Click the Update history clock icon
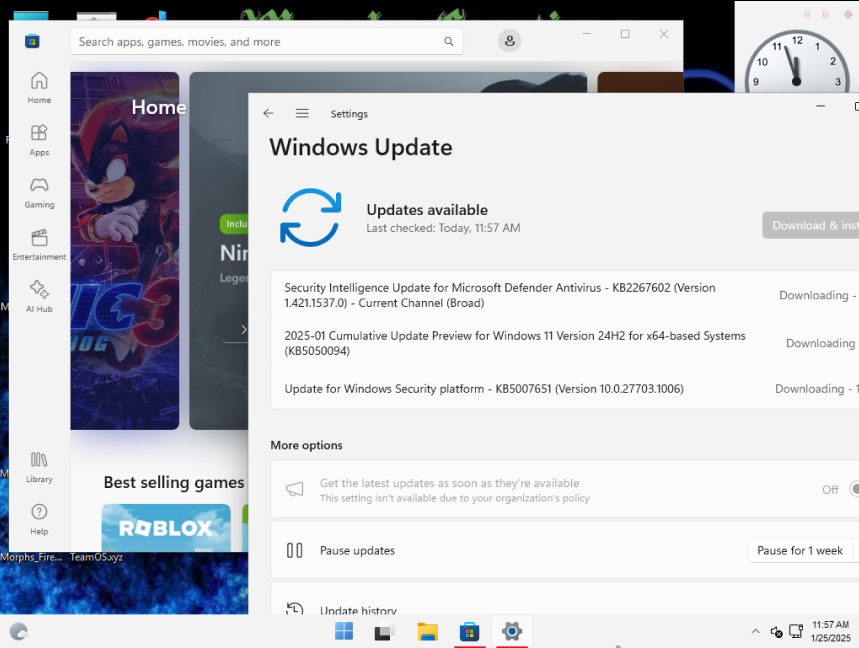This screenshot has height=648, width=859. [295, 608]
